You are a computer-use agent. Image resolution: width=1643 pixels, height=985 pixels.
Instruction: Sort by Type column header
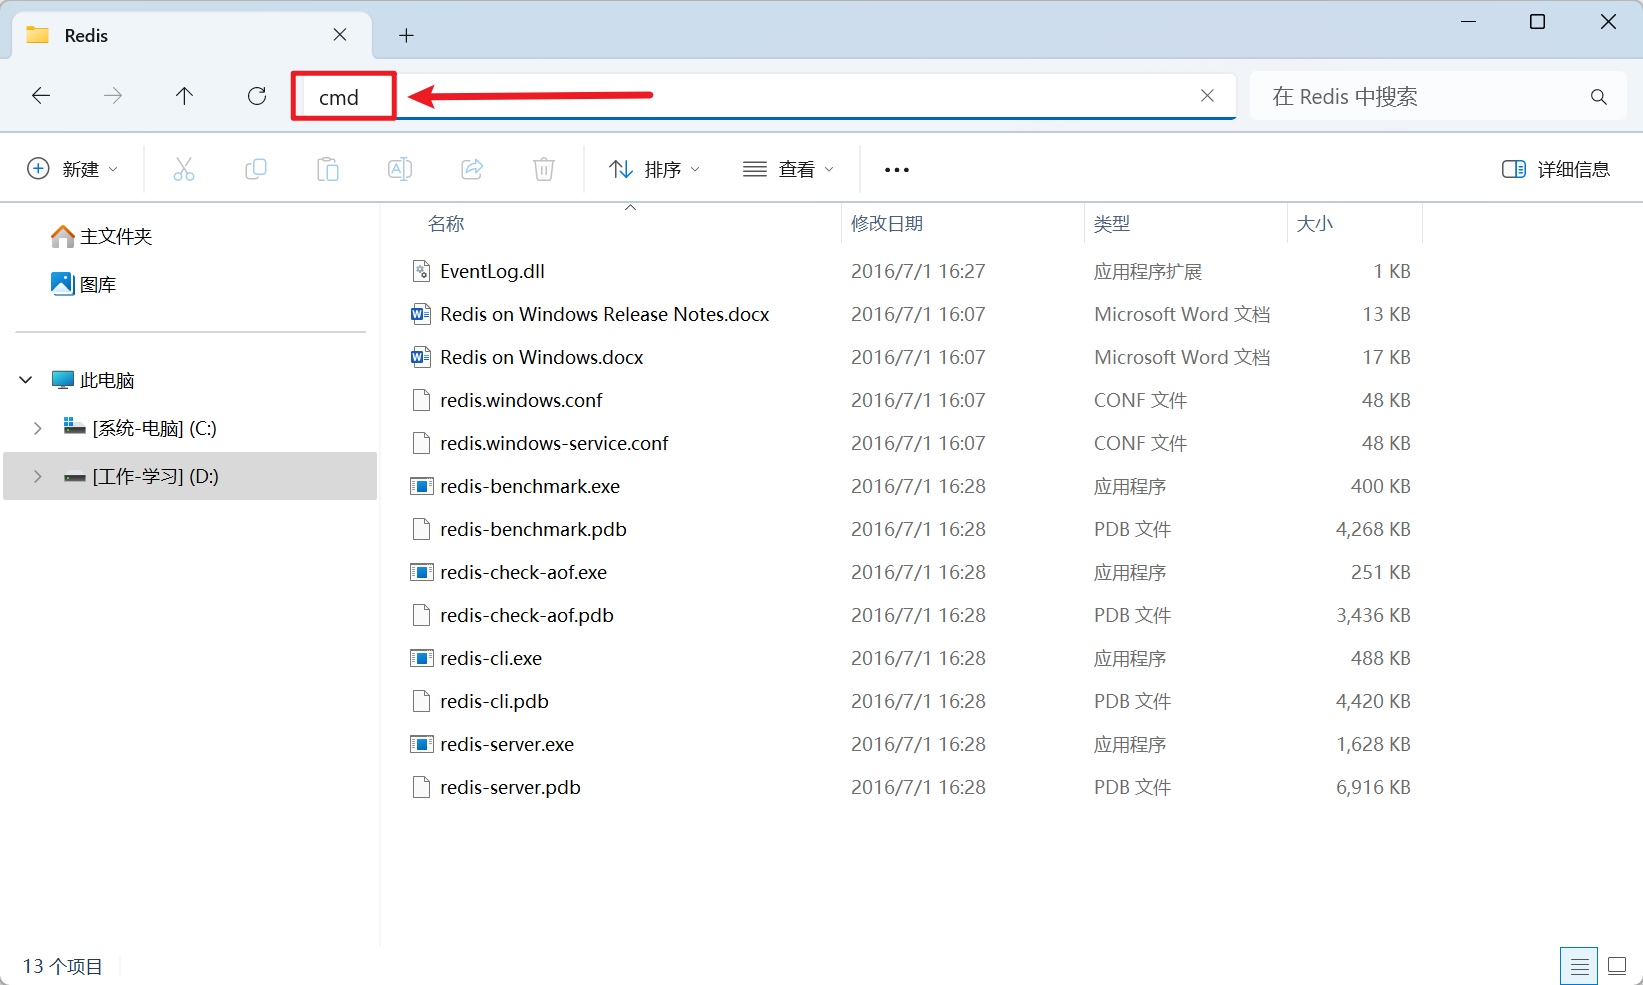tap(1112, 224)
